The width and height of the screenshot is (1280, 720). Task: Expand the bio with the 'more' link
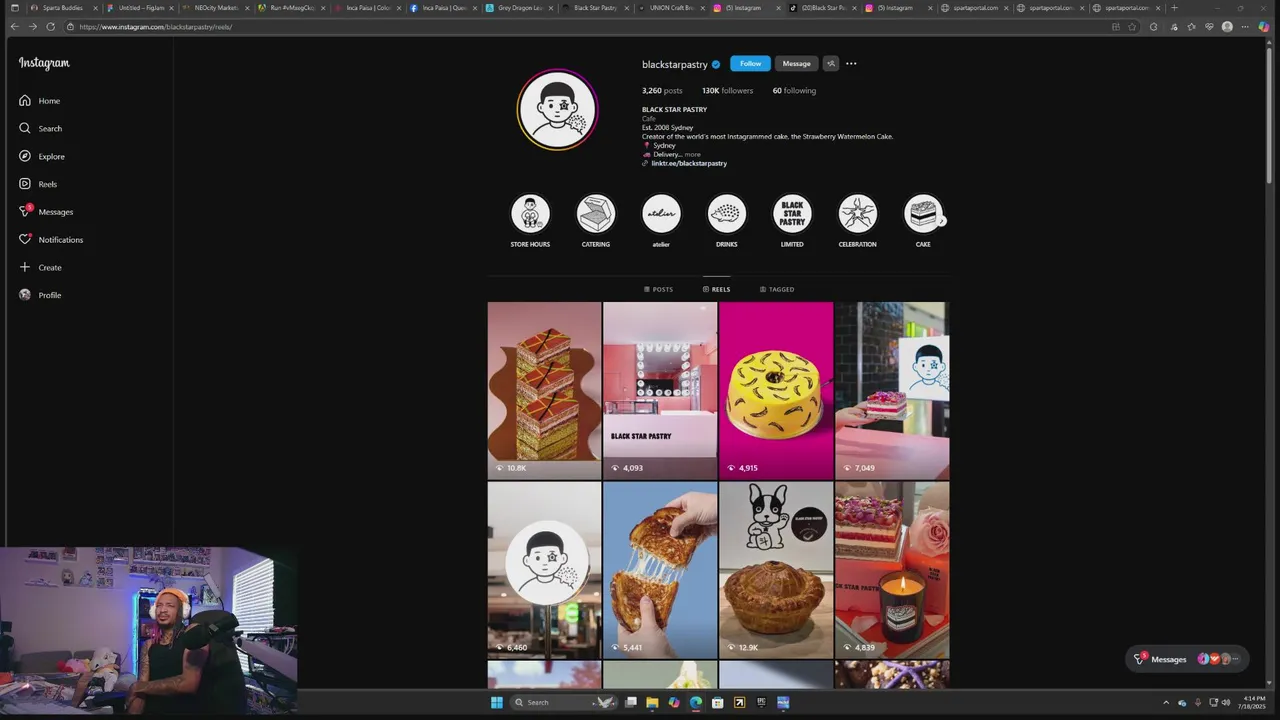pos(692,154)
